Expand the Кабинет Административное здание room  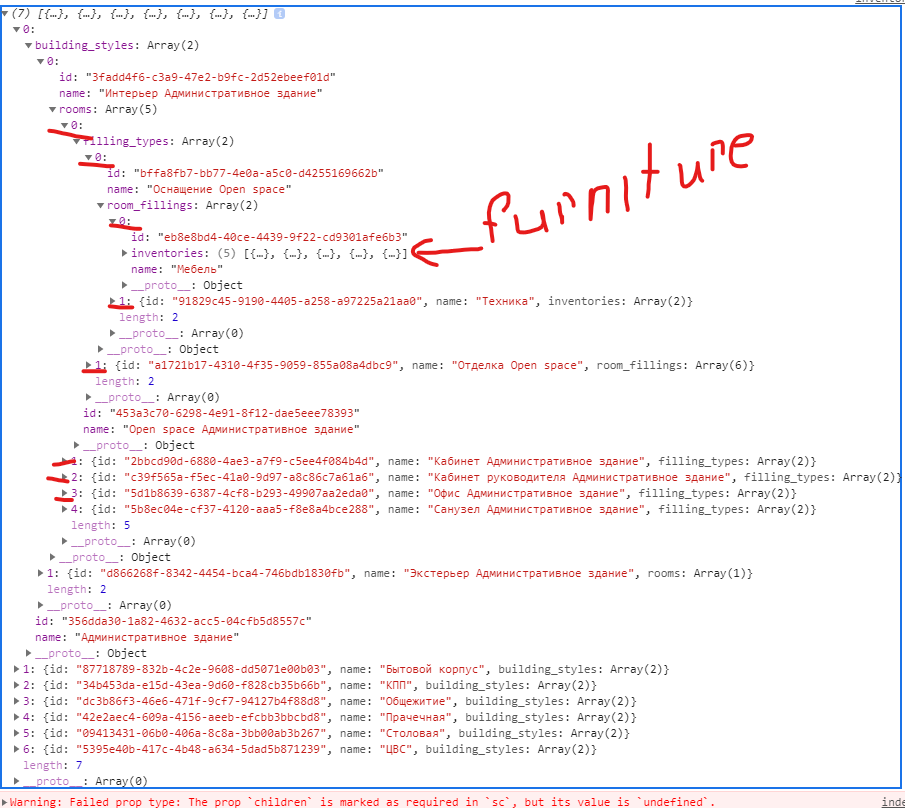tap(66, 461)
